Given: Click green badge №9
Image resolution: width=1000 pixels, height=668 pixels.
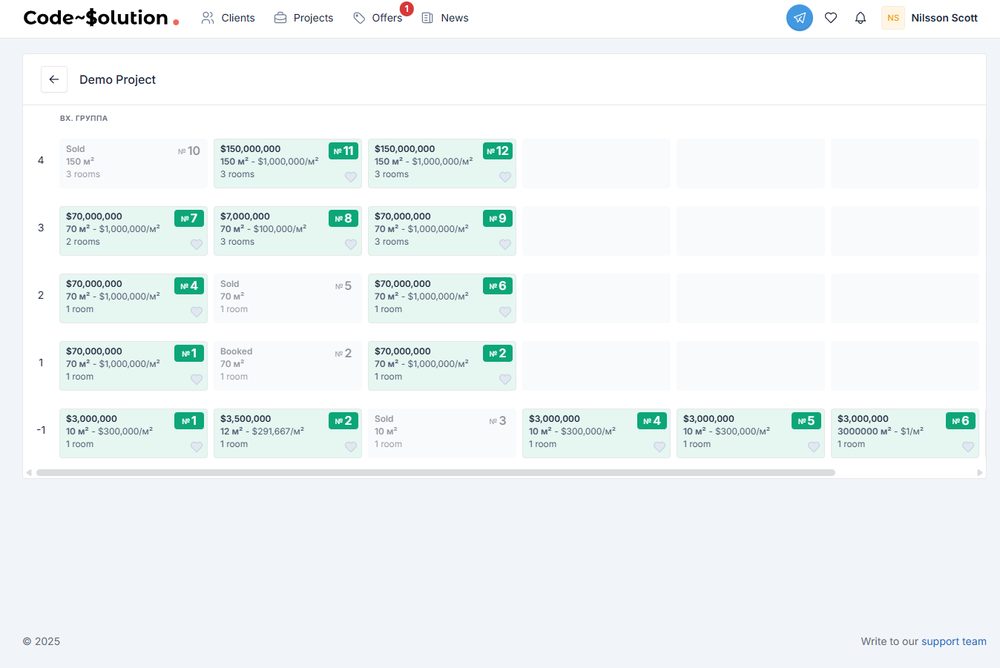Looking at the screenshot, I should coord(498,219).
